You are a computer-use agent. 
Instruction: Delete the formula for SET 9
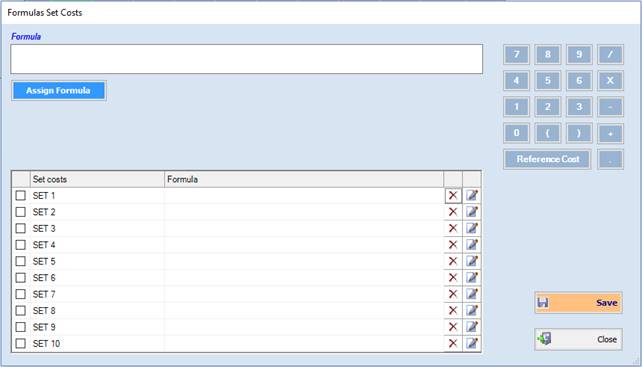pos(453,326)
